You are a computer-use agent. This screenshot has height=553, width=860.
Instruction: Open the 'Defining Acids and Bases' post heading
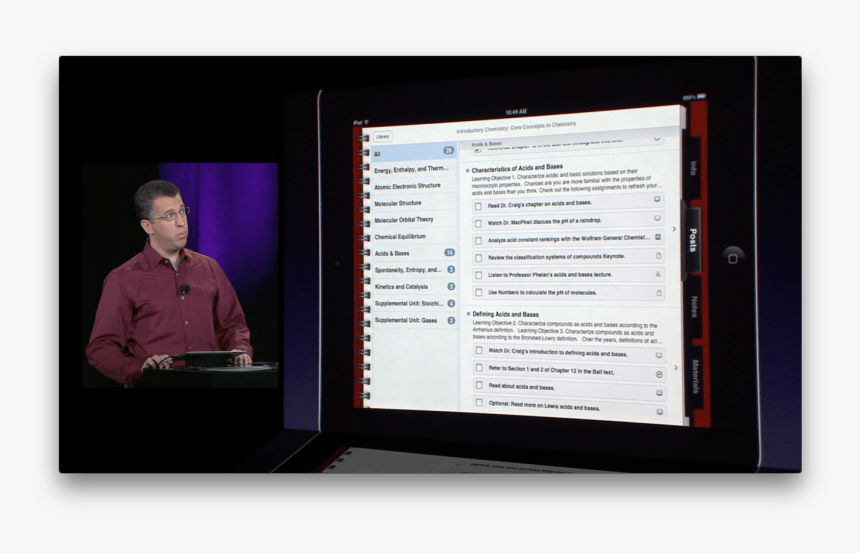point(506,314)
